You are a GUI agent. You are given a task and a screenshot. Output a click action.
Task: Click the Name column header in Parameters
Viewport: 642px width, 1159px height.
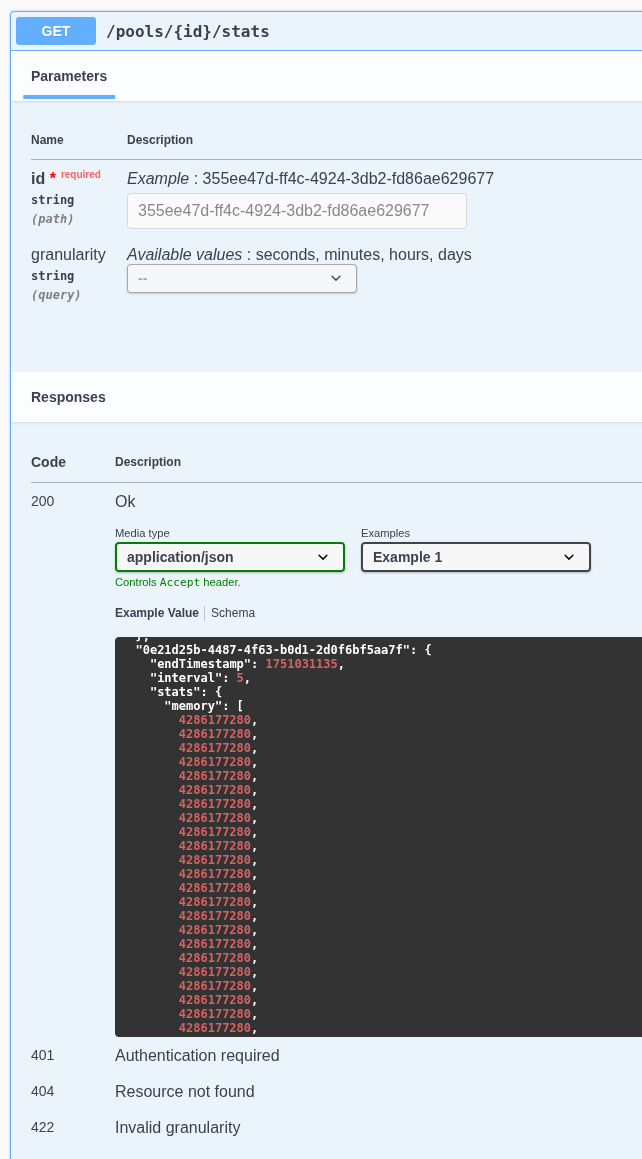47,140
